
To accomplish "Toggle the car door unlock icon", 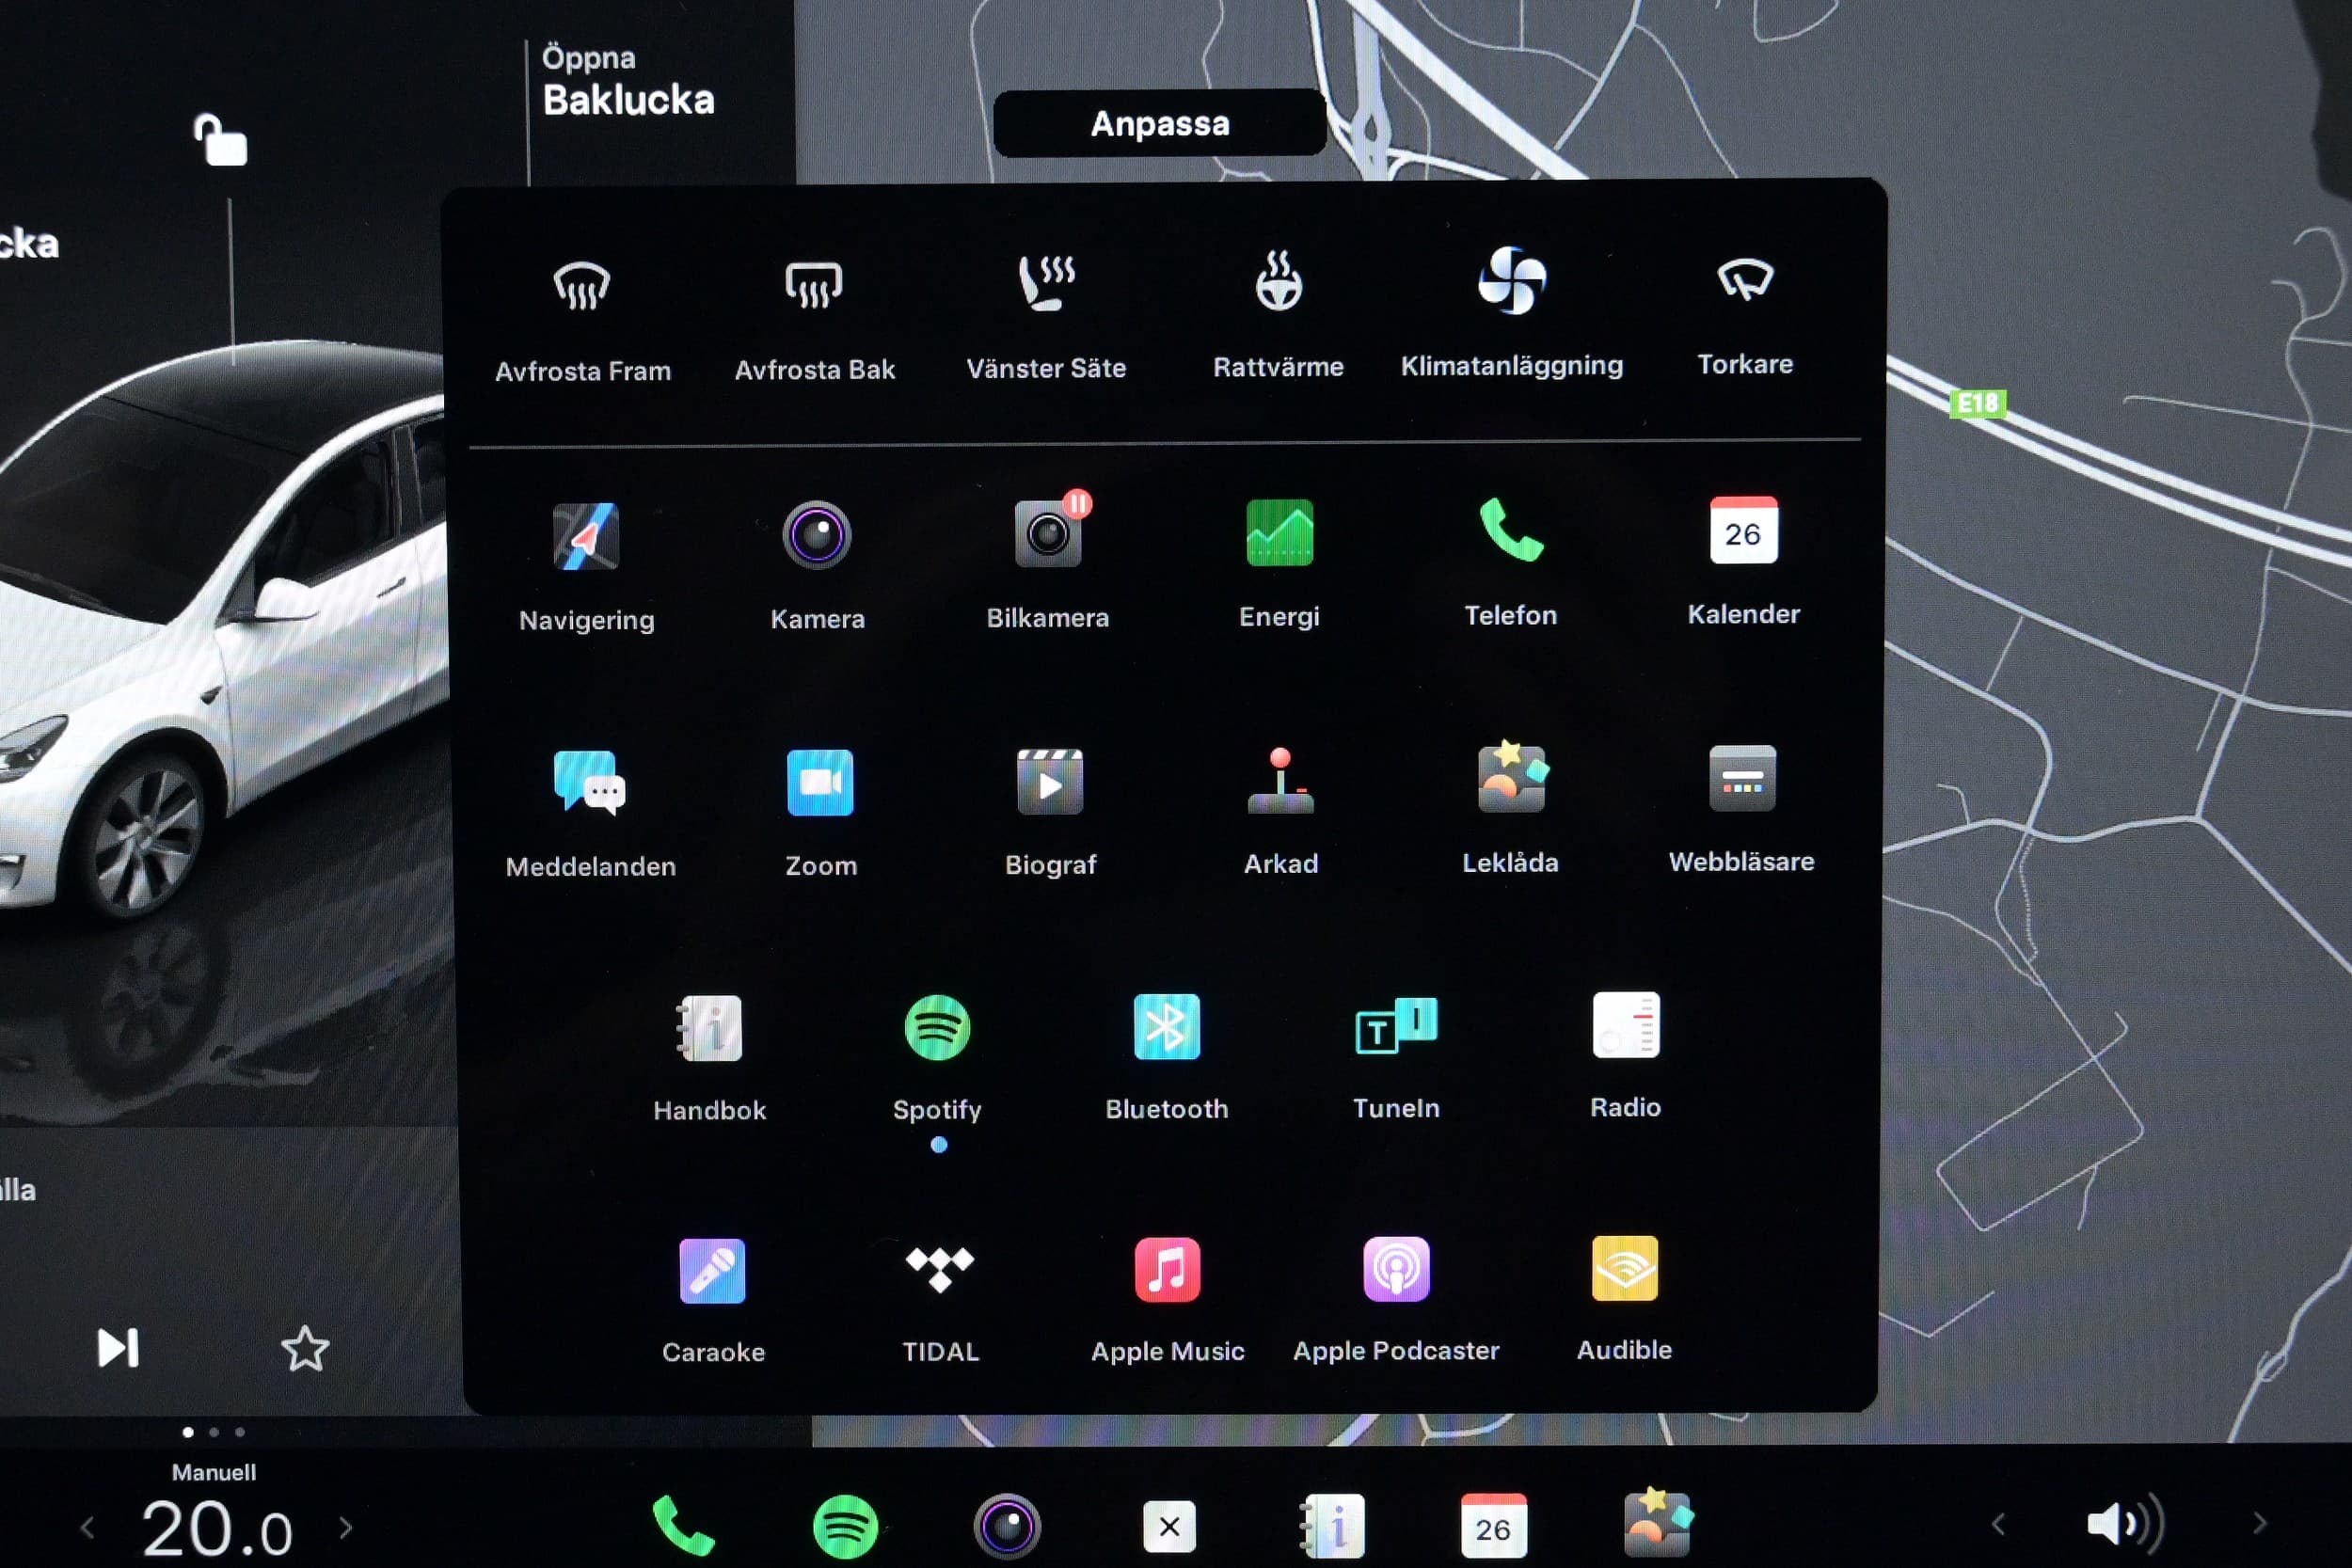I will pyautogui.click(x=220, y=140).
